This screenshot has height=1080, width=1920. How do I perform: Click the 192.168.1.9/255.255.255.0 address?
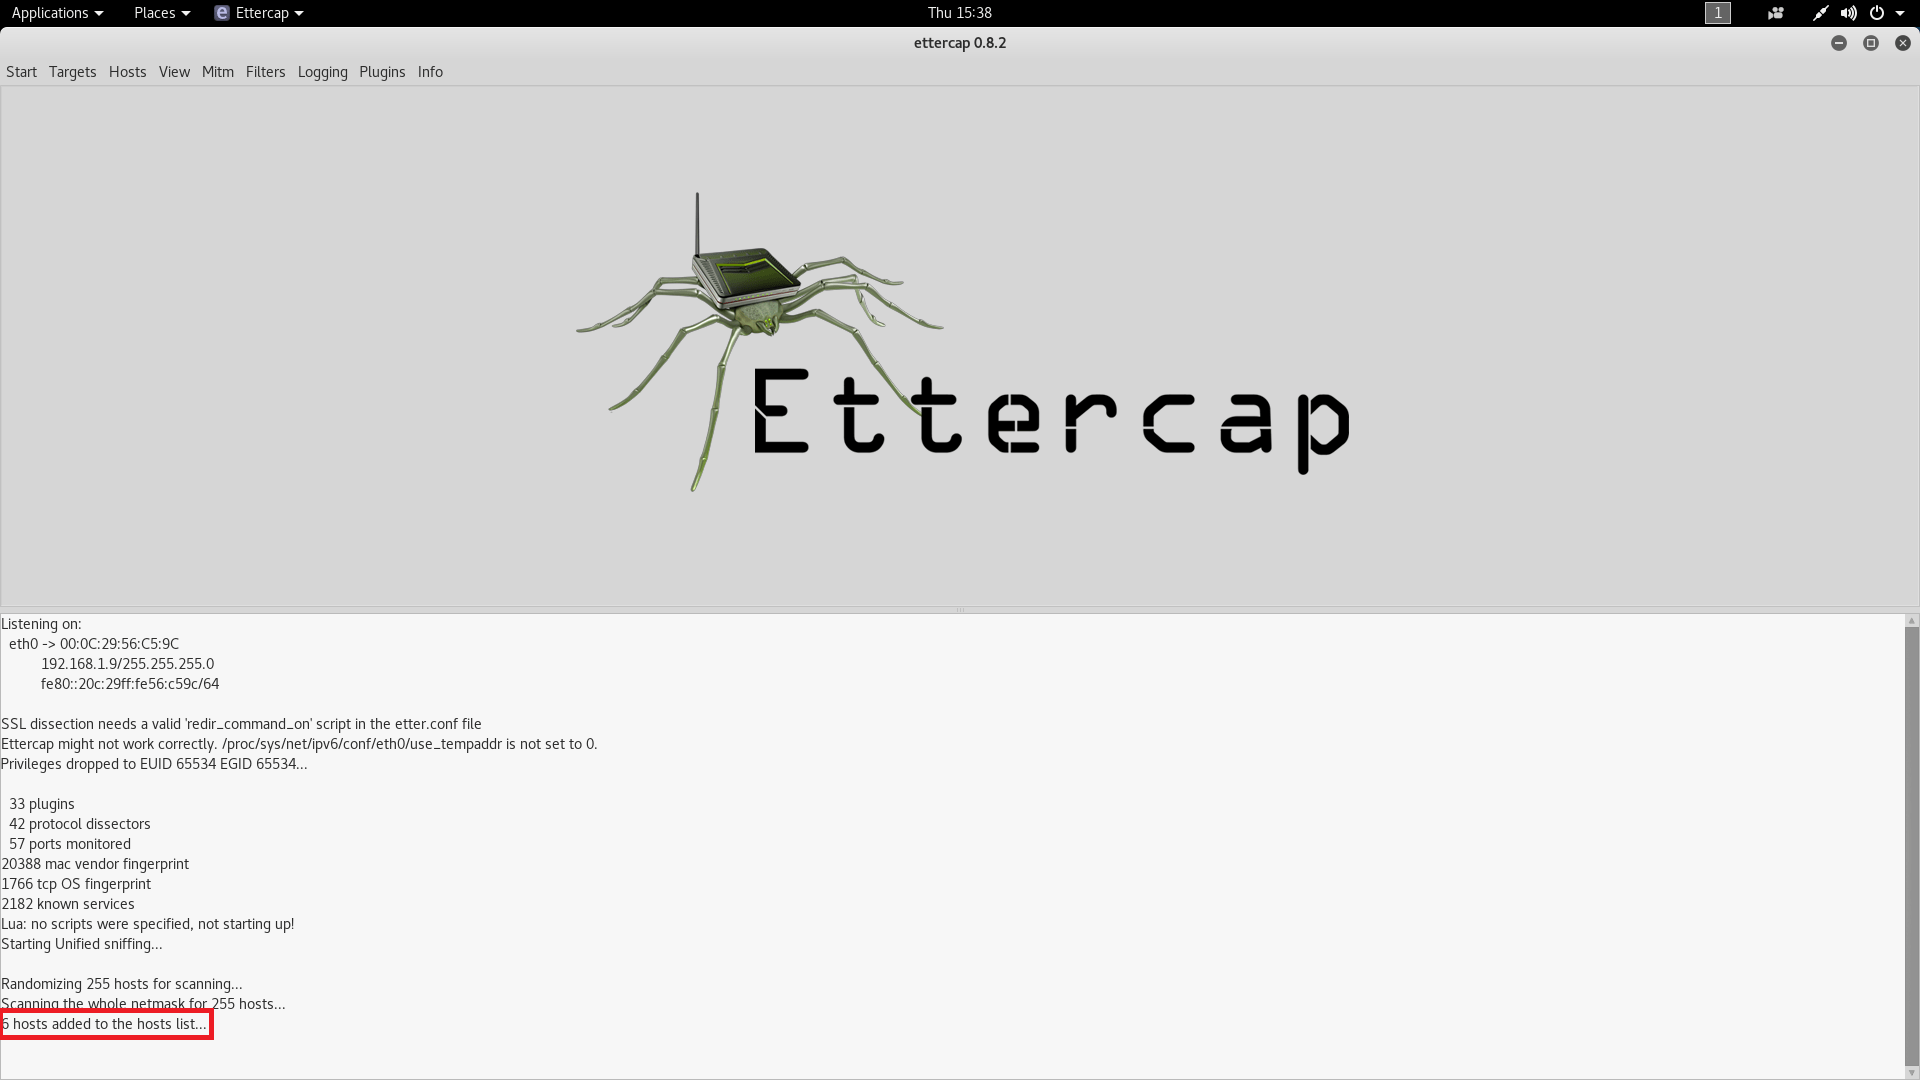[127, 664]
